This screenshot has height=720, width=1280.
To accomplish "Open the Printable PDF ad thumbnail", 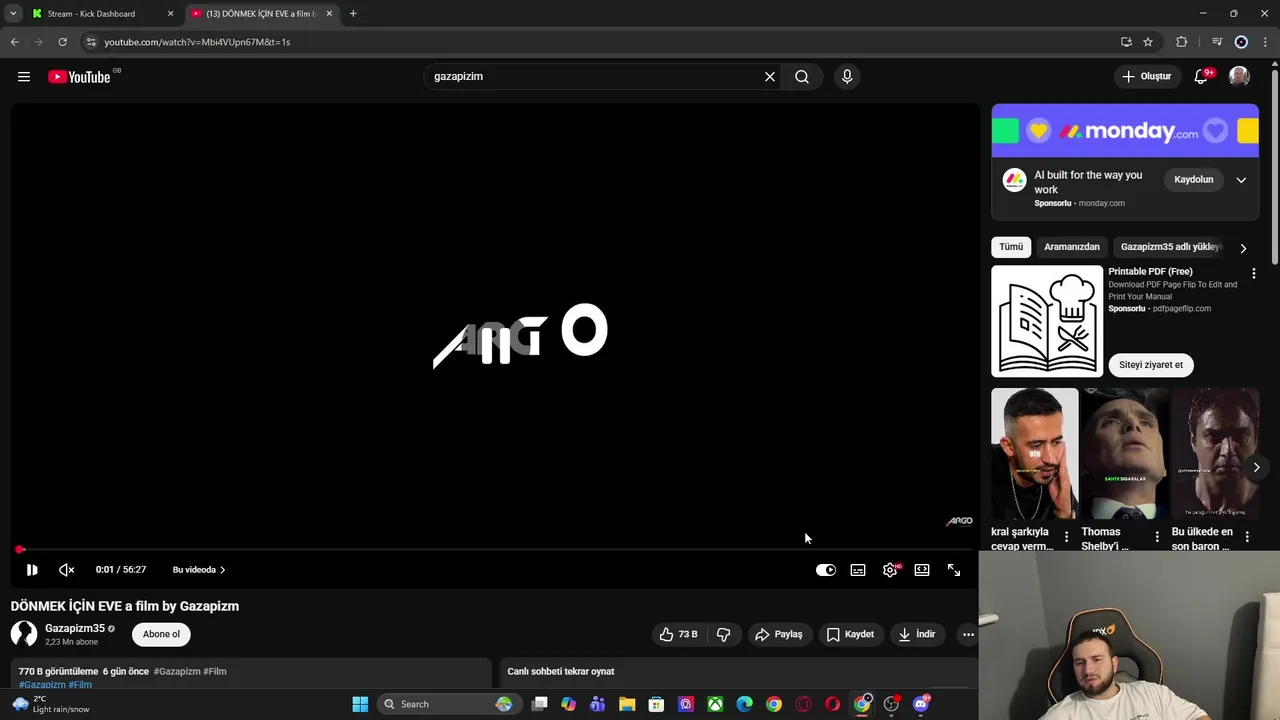I will [x=1047, y=321].
